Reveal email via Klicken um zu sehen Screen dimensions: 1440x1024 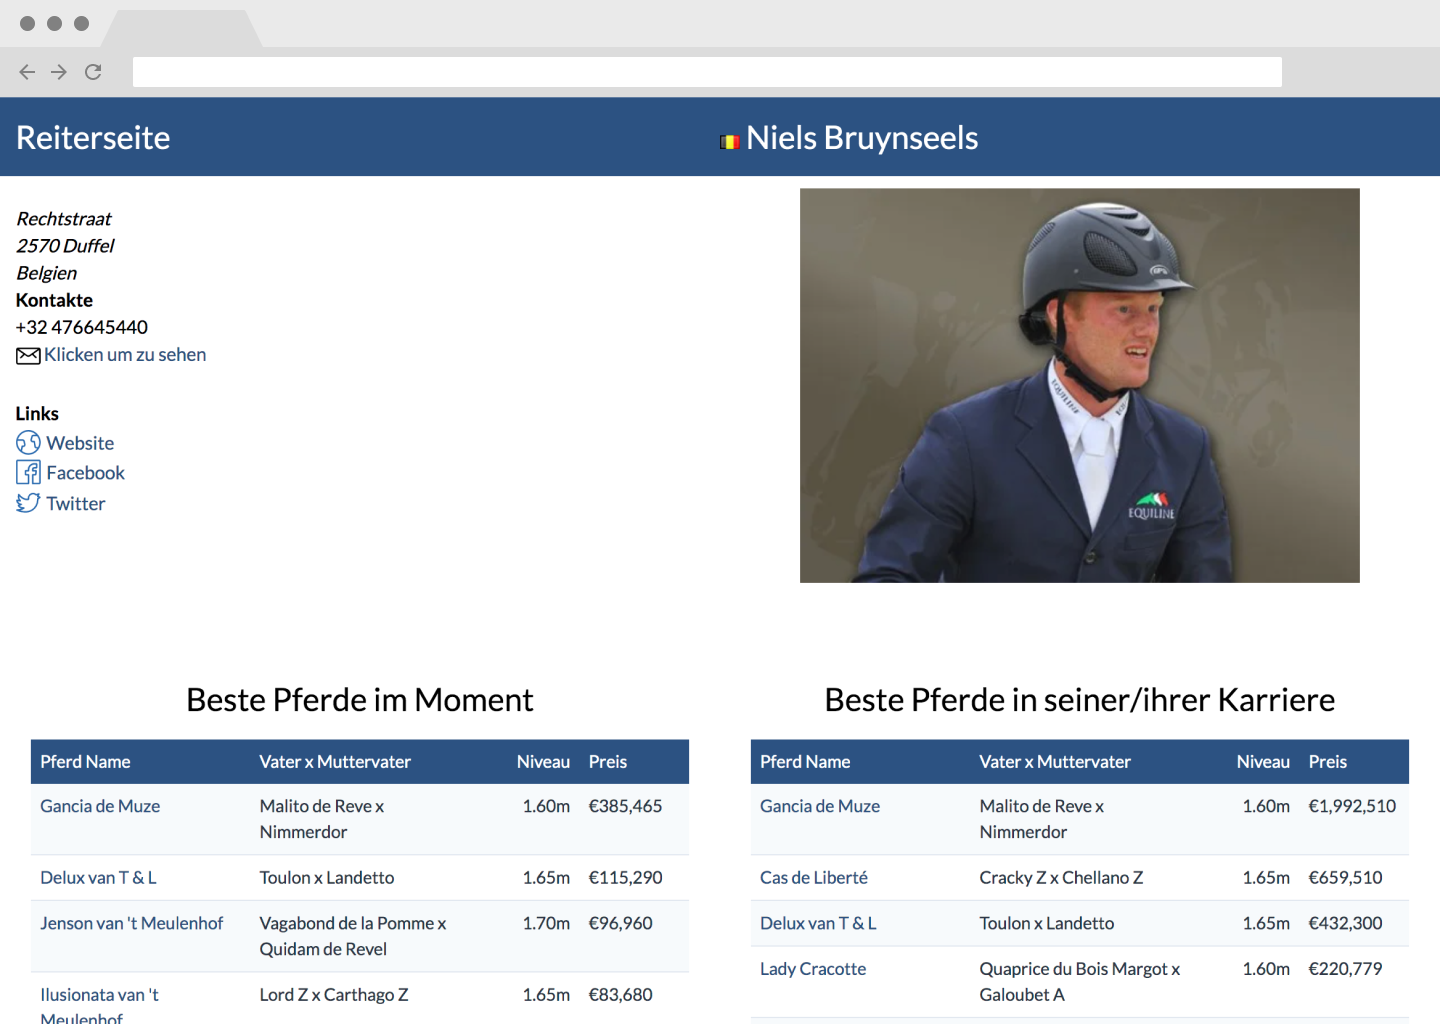pos(125,355)
